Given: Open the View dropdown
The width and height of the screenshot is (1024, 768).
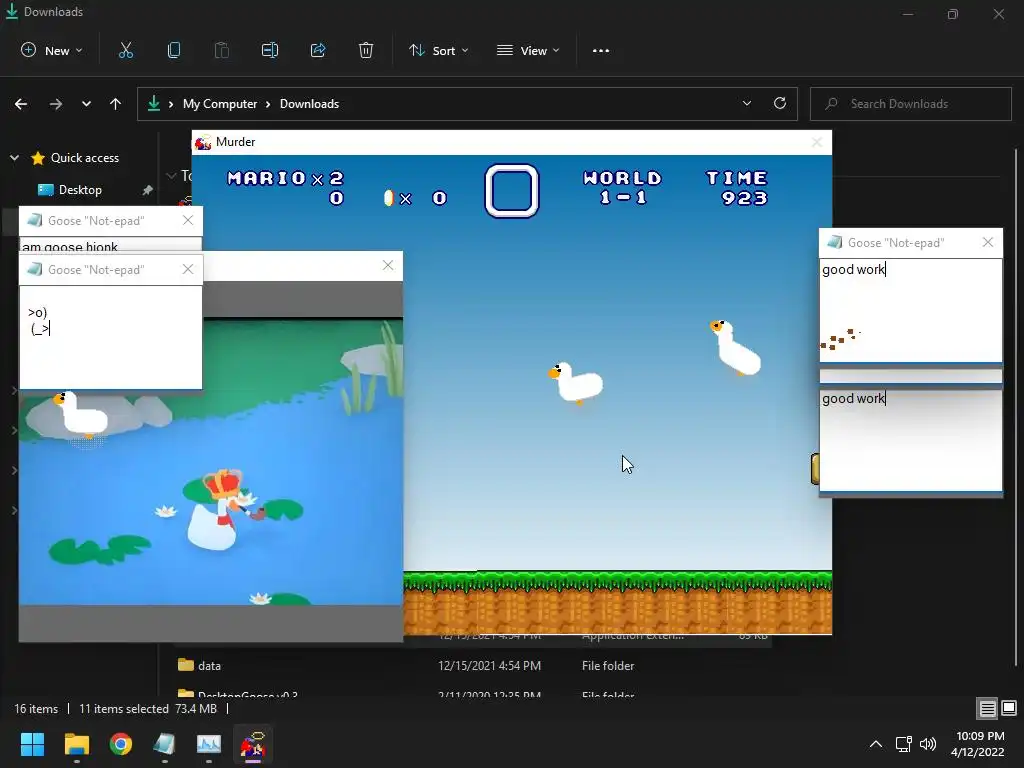Looking at the screenshot, I should 528,50.
